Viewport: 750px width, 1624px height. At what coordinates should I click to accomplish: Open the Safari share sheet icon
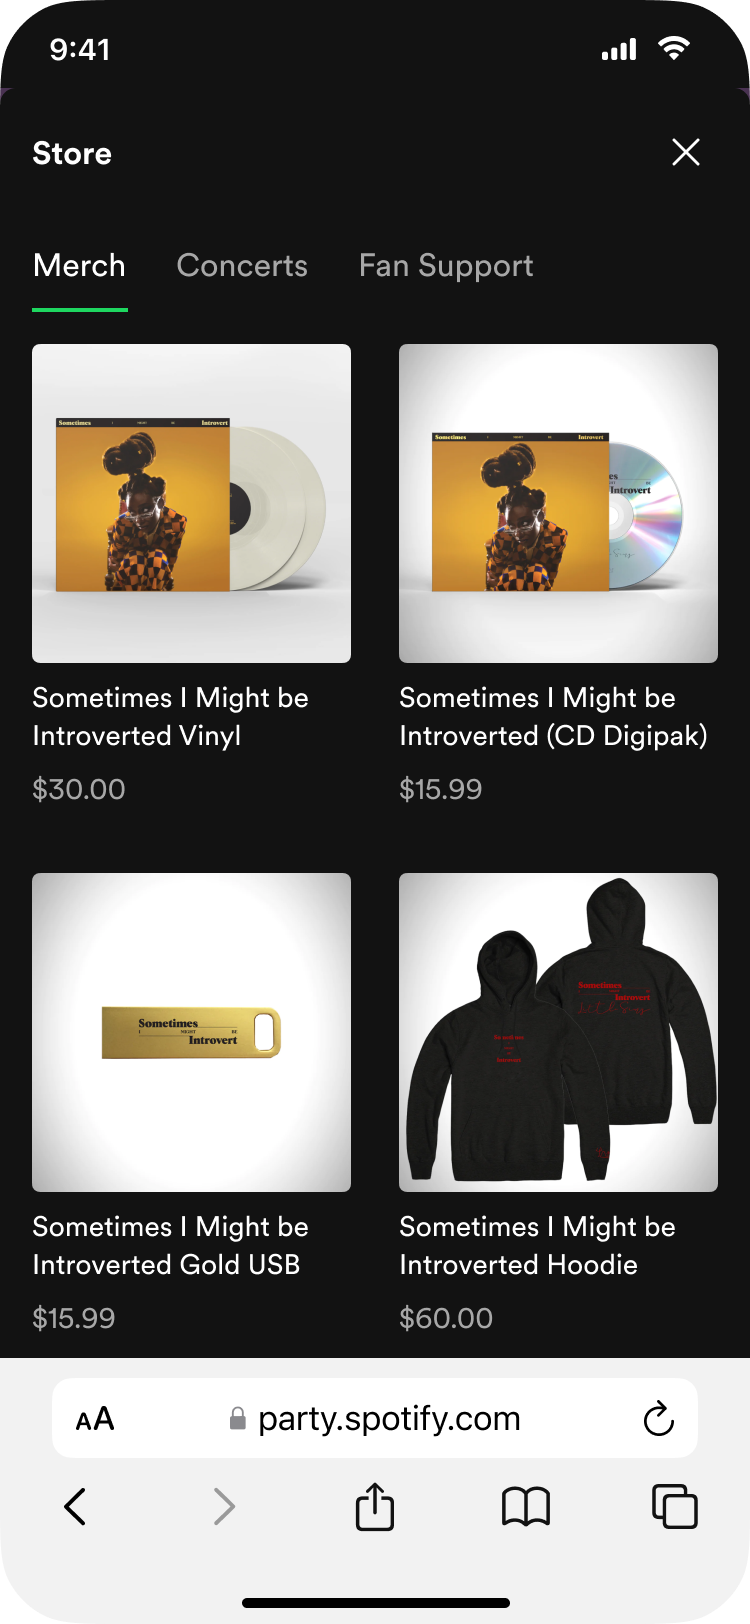pos(375,1506)
